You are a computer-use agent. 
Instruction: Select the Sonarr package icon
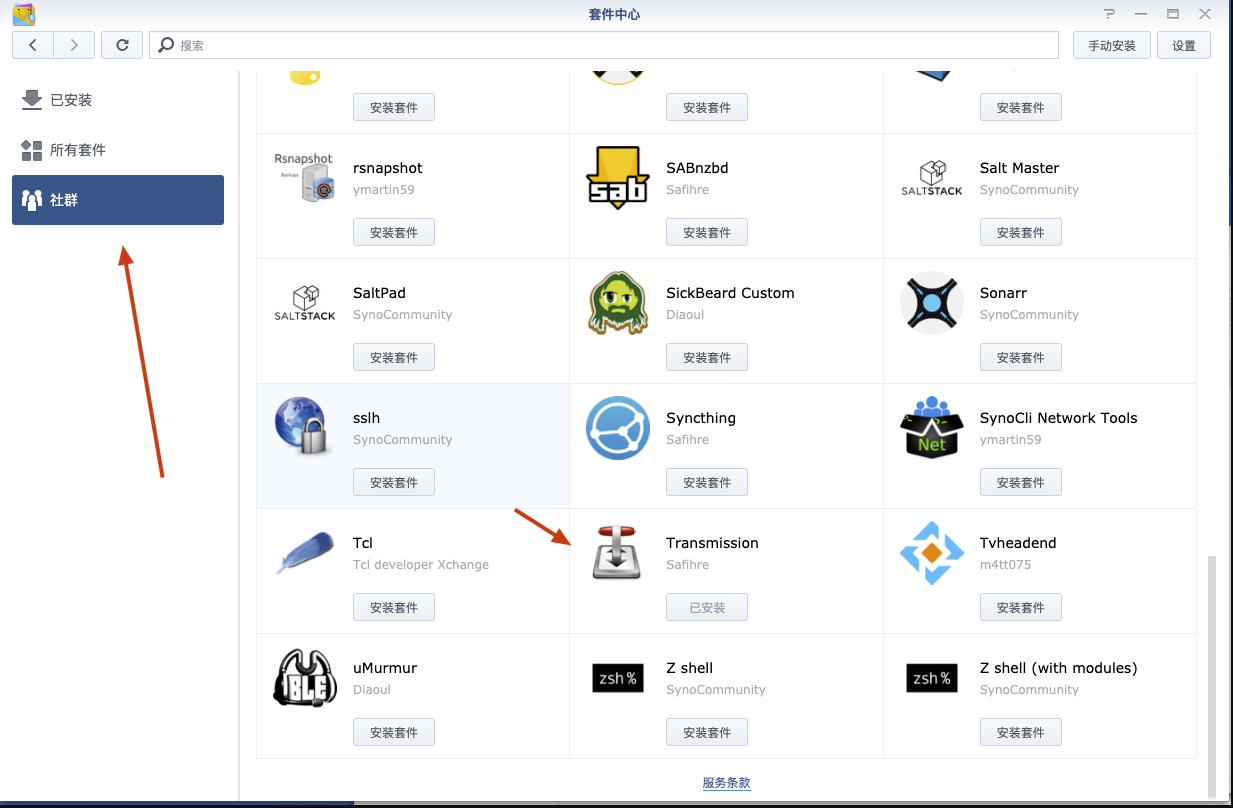coord(931,303)
